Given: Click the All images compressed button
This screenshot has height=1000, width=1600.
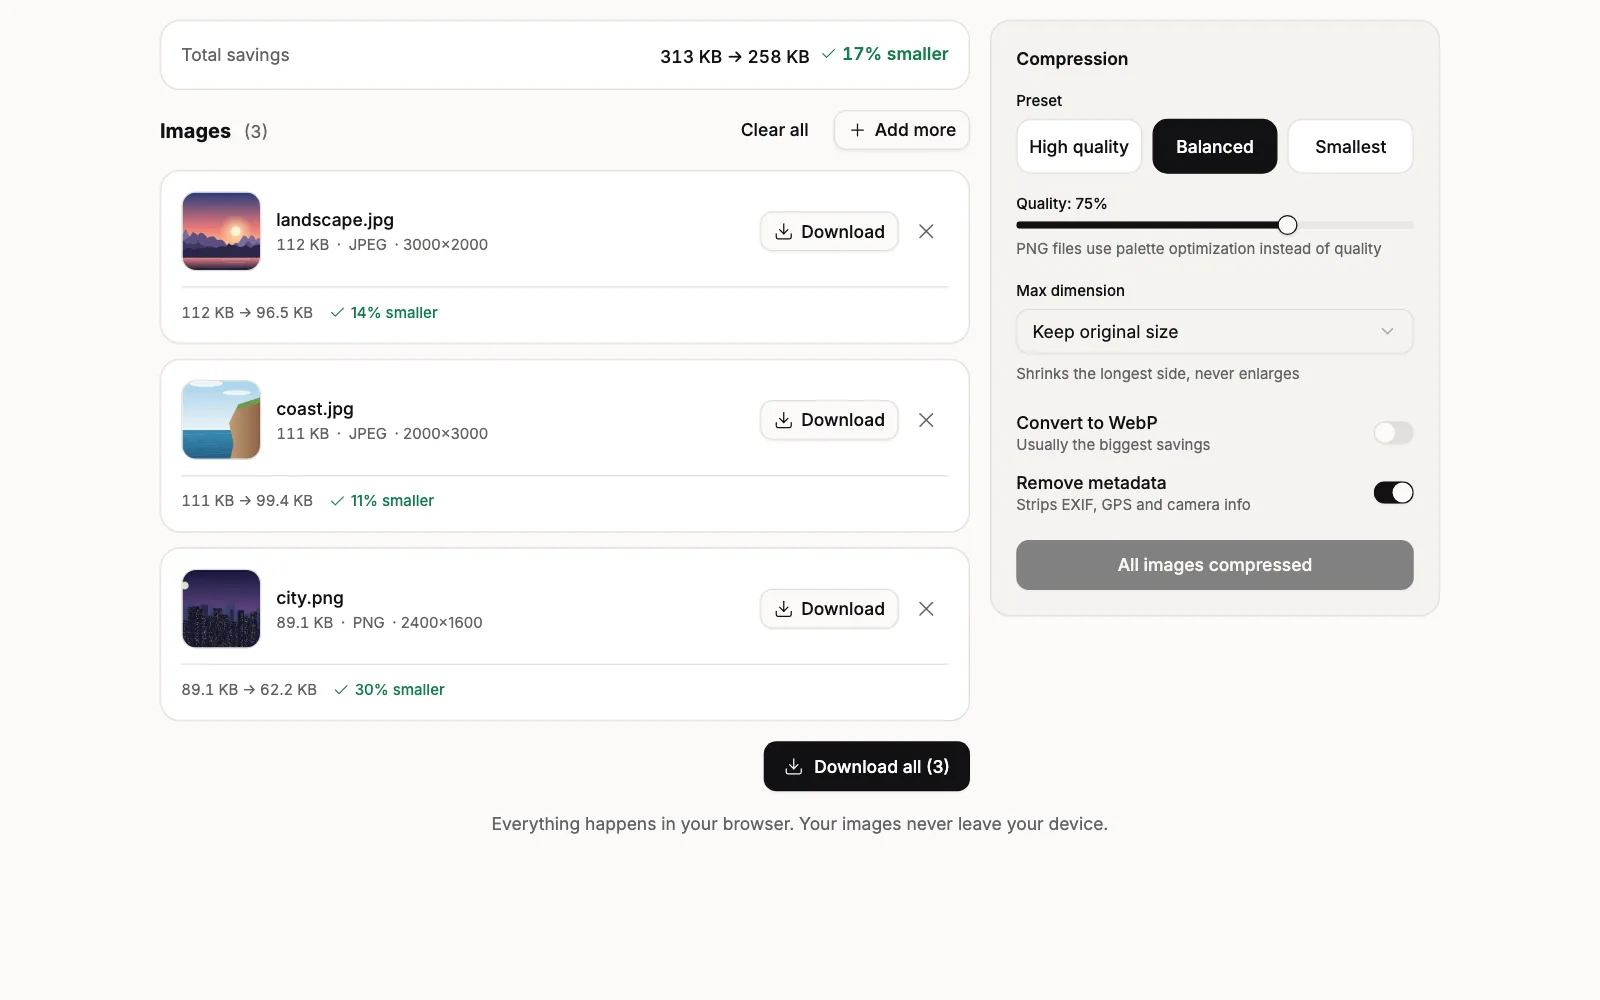Looking at the screenshot, I should pyautogui.click(x=1215, y=565).
